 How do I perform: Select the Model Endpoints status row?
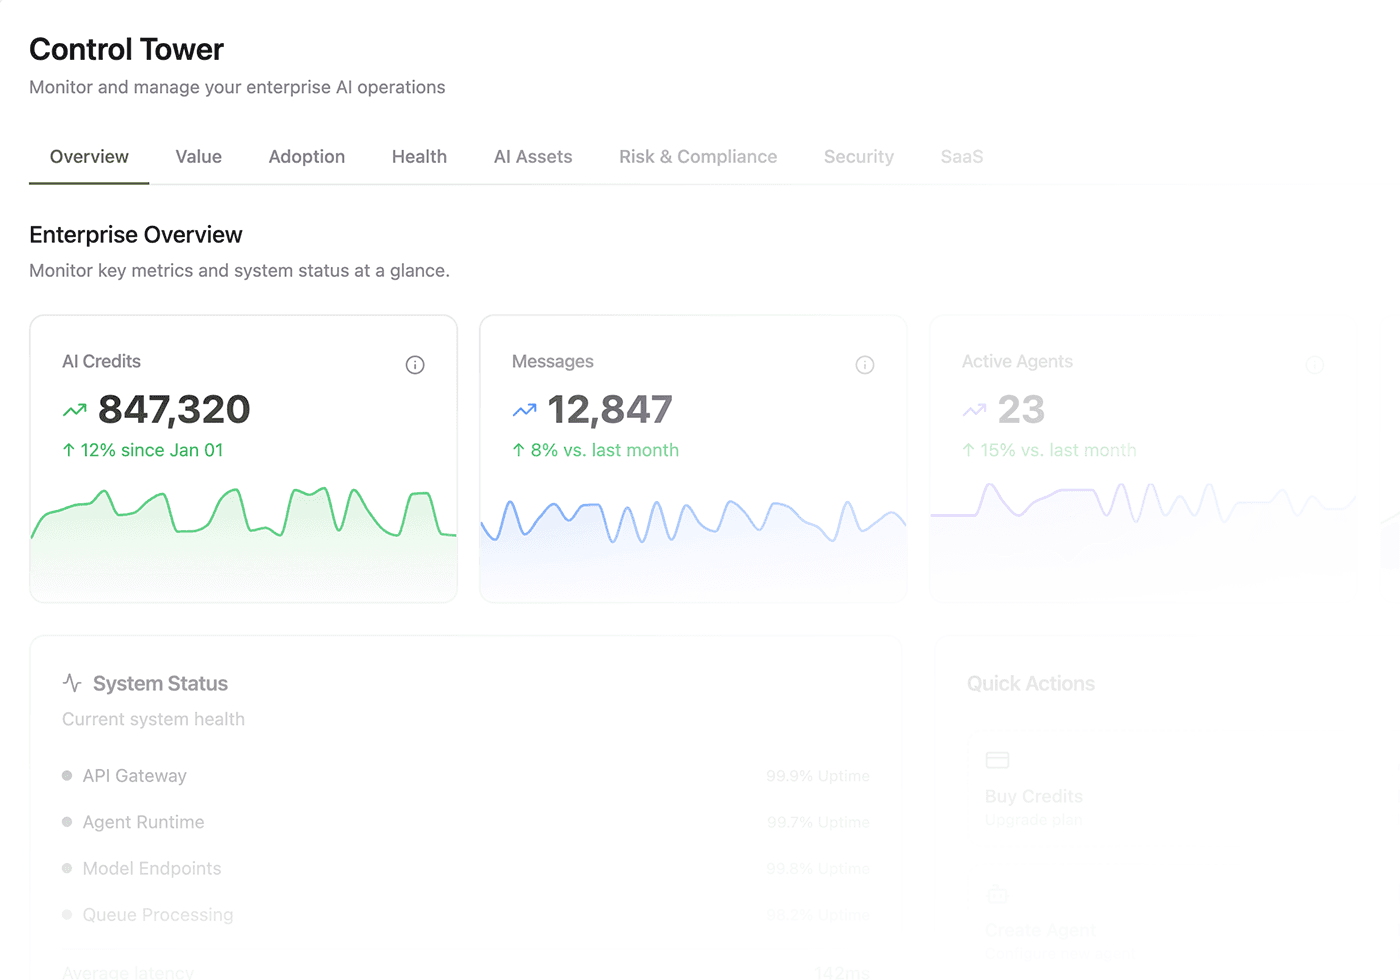[x=466, y=868]
